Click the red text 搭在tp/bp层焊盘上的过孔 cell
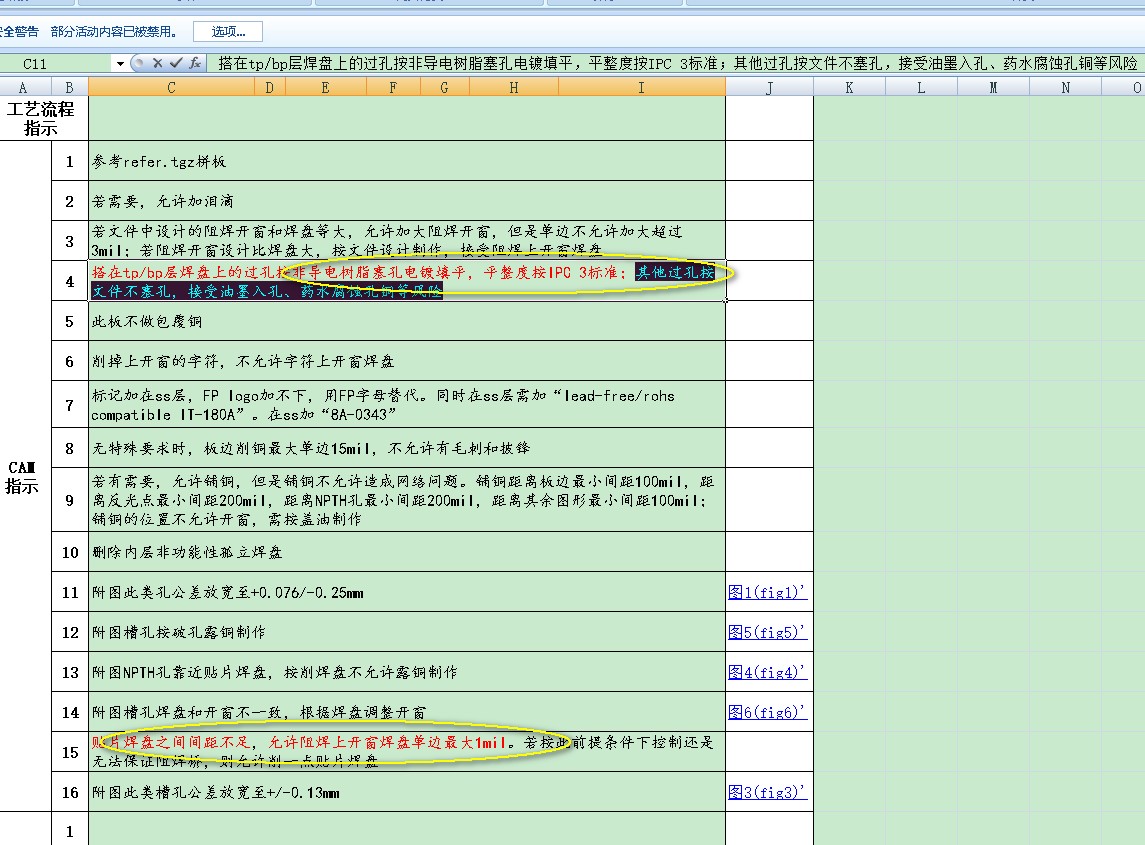1145x845 pixels. coord(407,281)
